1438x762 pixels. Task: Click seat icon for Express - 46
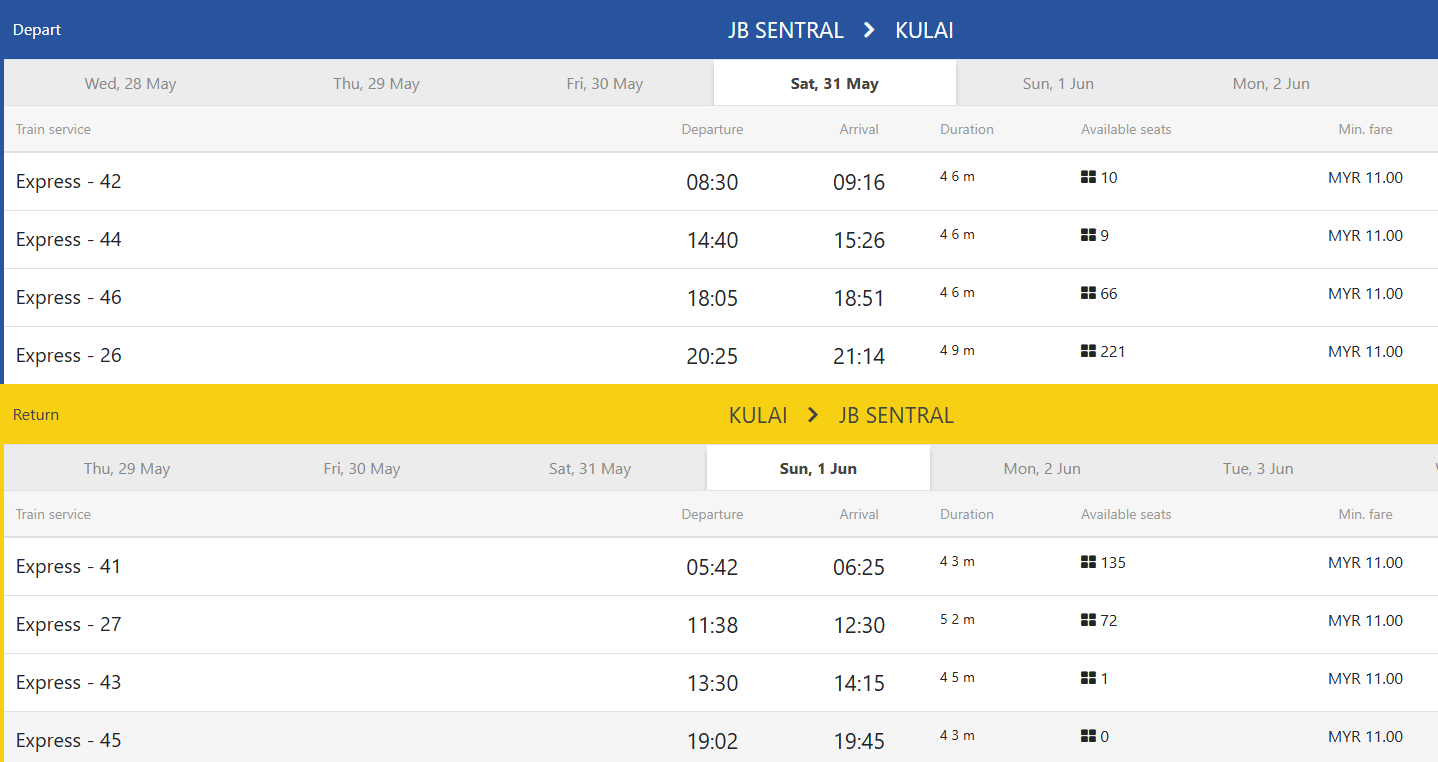(x=1089, y=294)
